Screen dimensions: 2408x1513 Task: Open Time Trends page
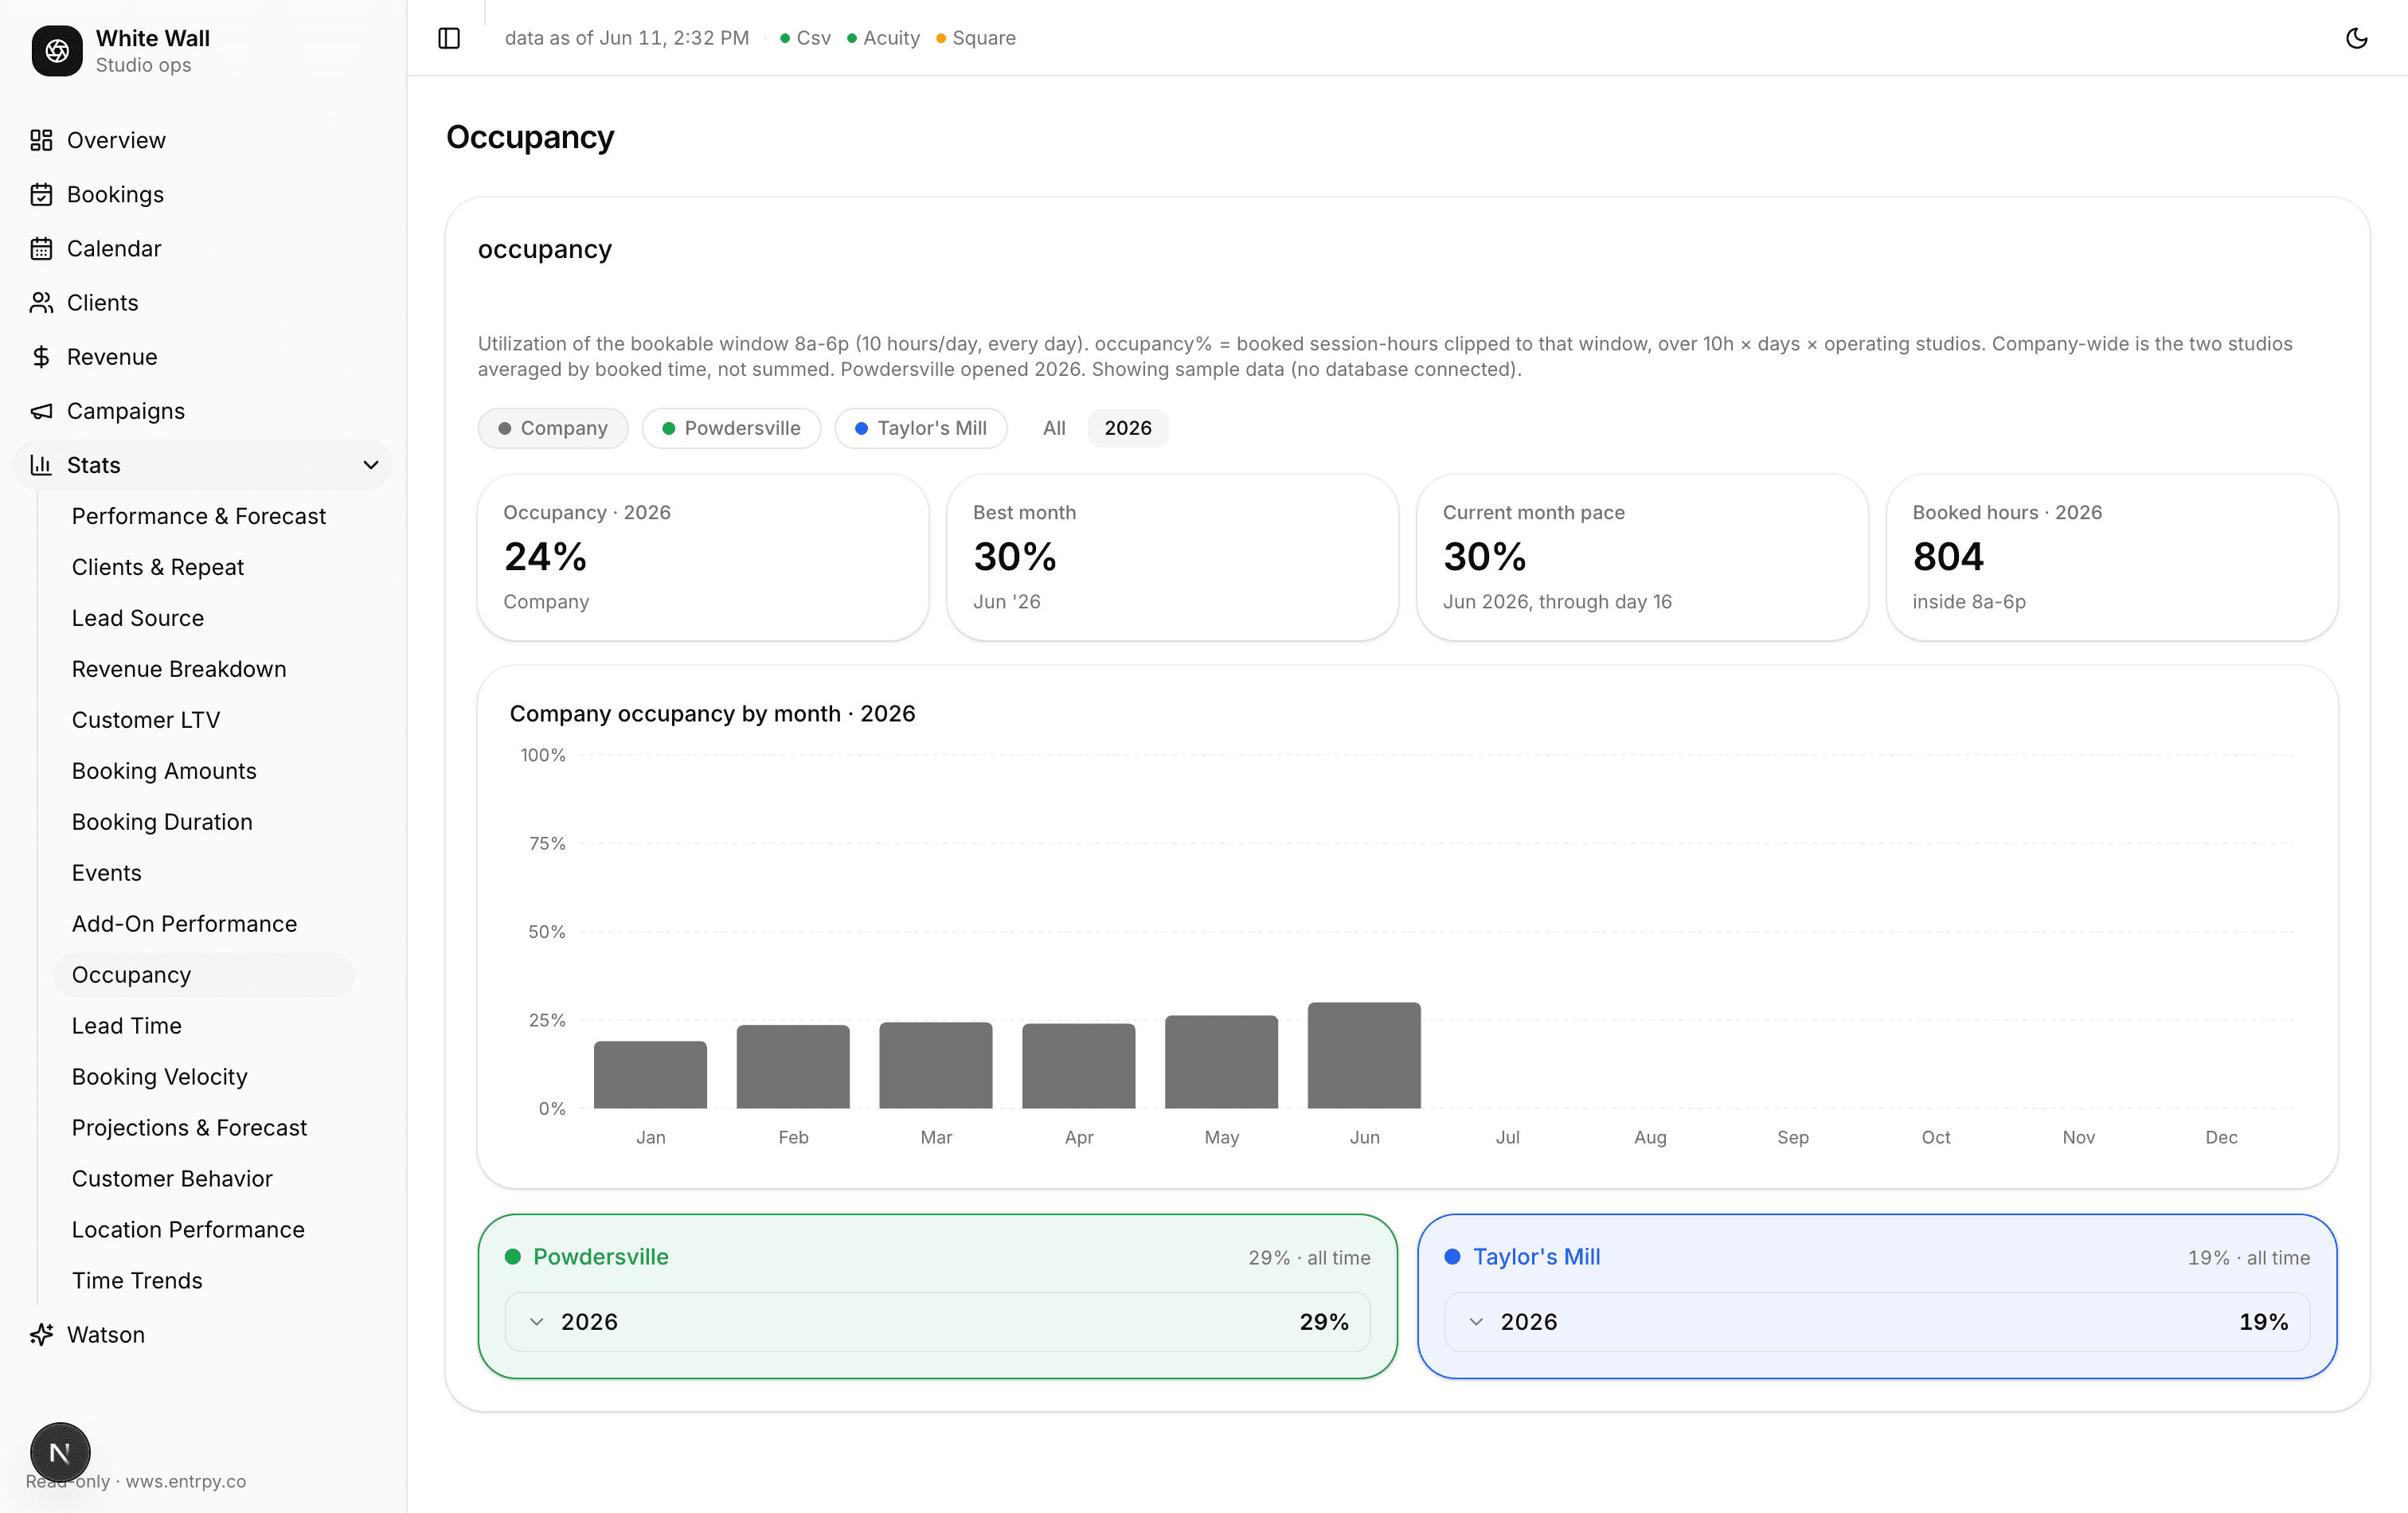point(137,1281)
